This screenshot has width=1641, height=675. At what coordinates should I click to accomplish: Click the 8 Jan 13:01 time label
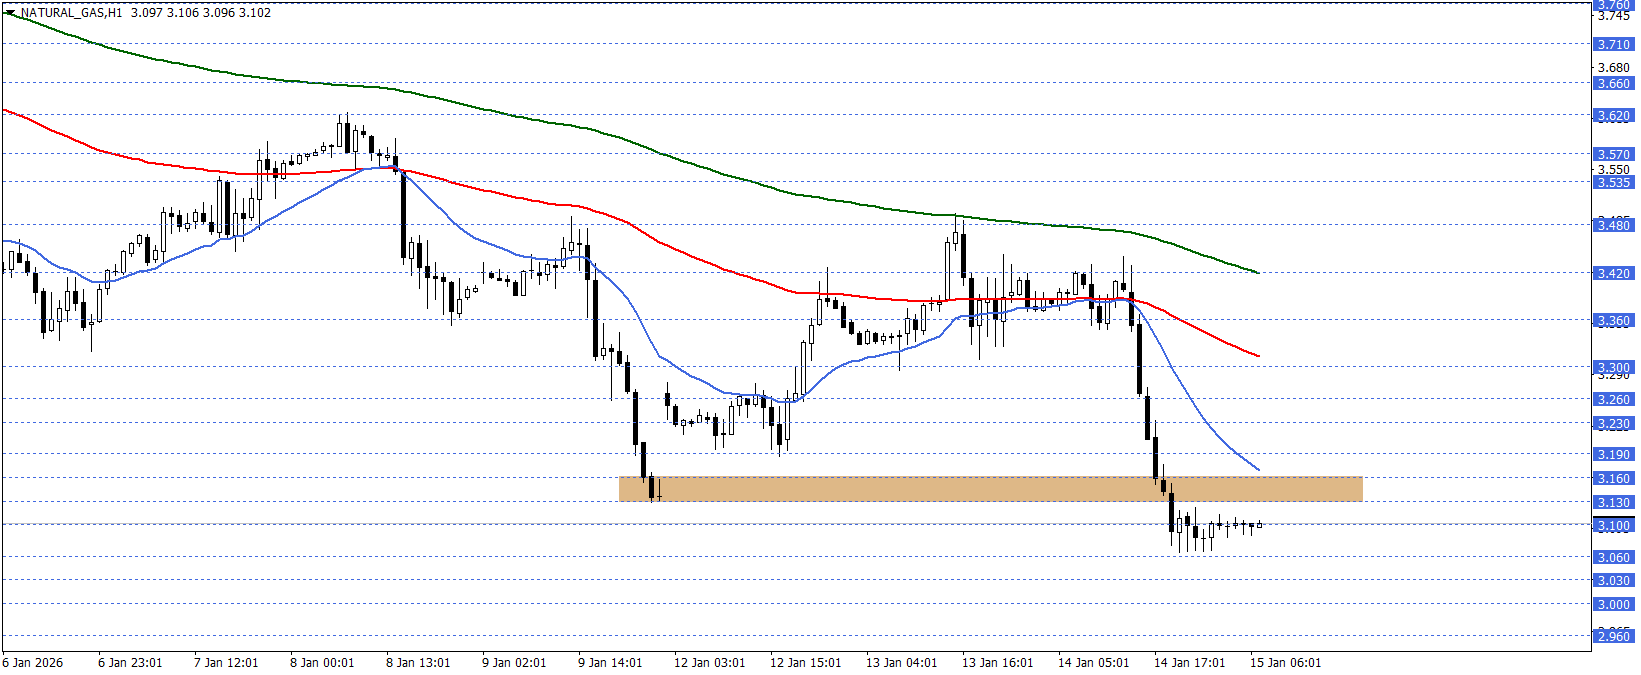pos(418,663)
